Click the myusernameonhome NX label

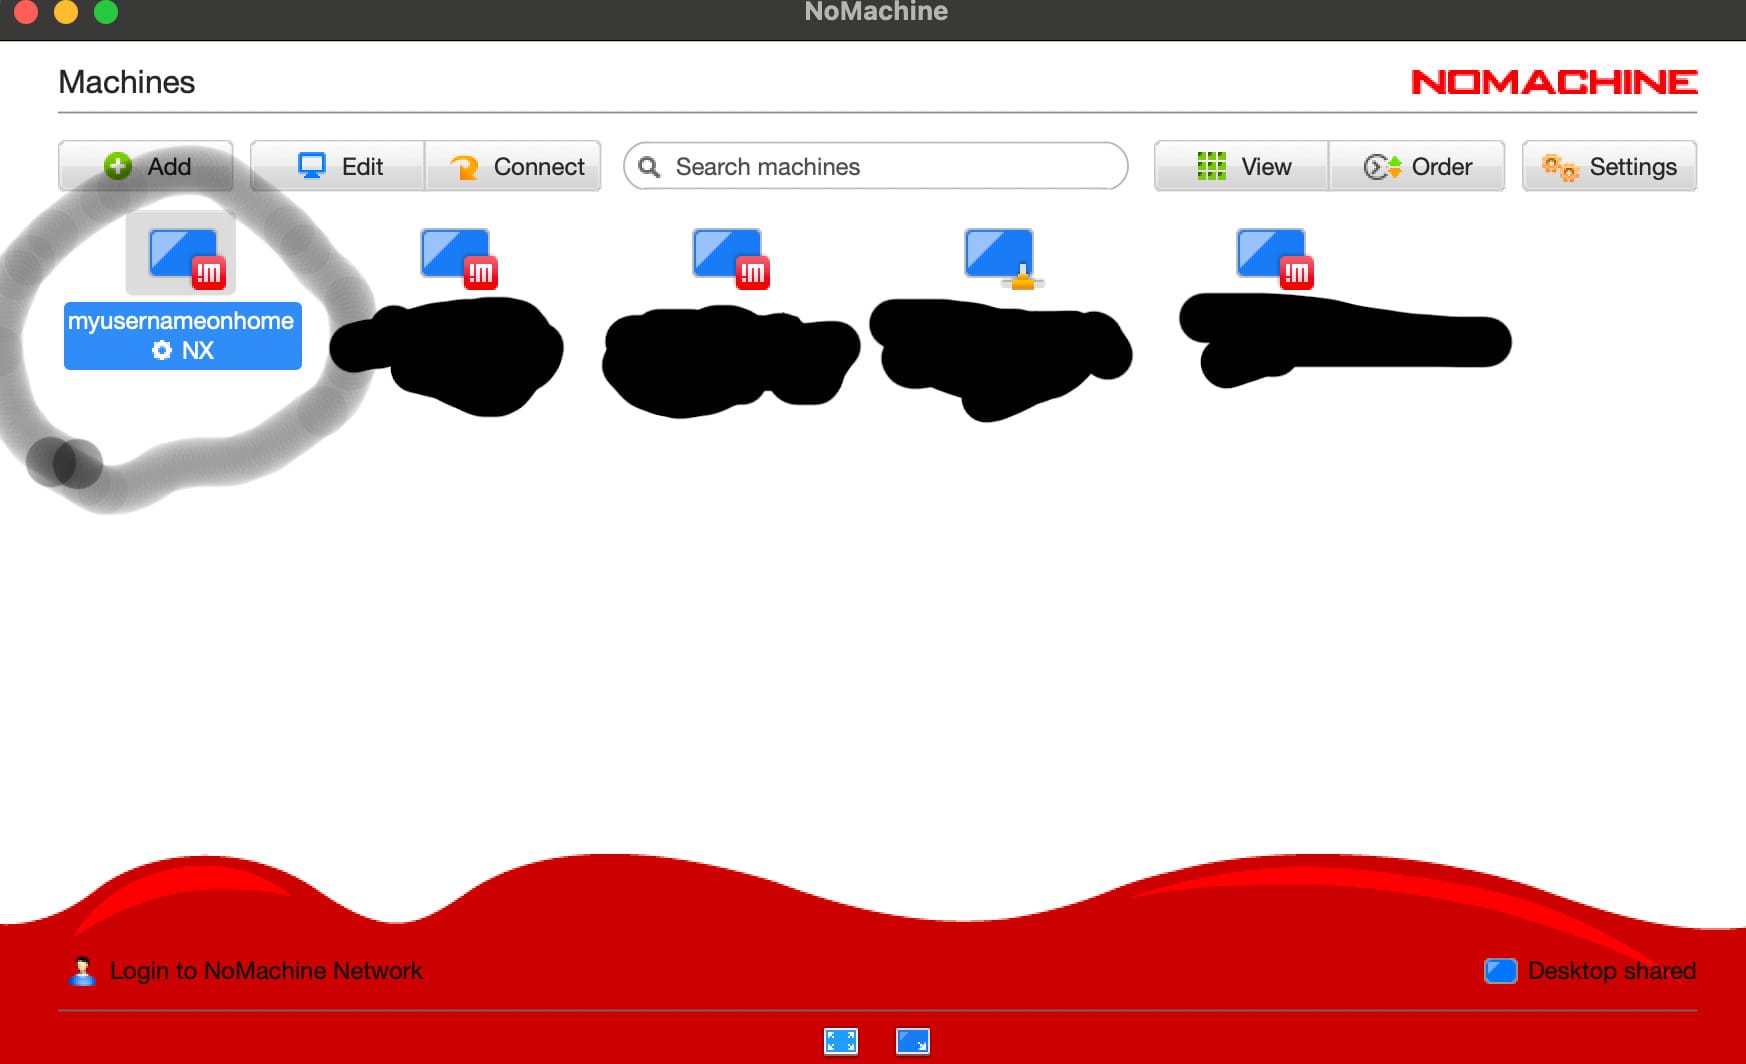183,336
